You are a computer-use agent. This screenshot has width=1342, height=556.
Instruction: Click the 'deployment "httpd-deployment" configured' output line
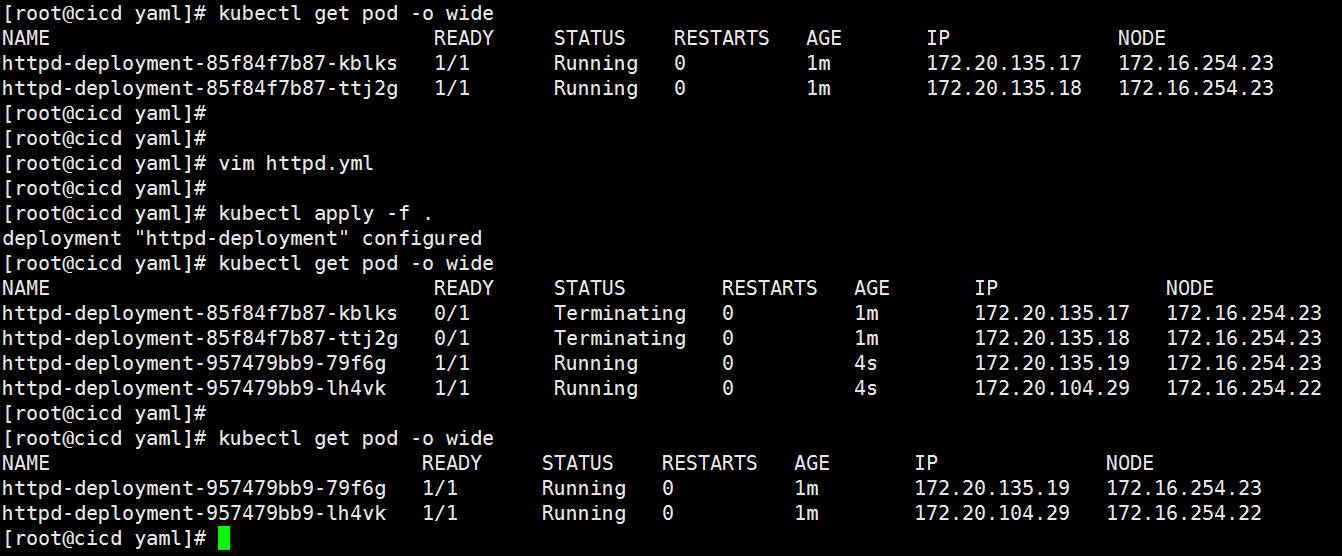pyautogui.click(x=242, y=238)
